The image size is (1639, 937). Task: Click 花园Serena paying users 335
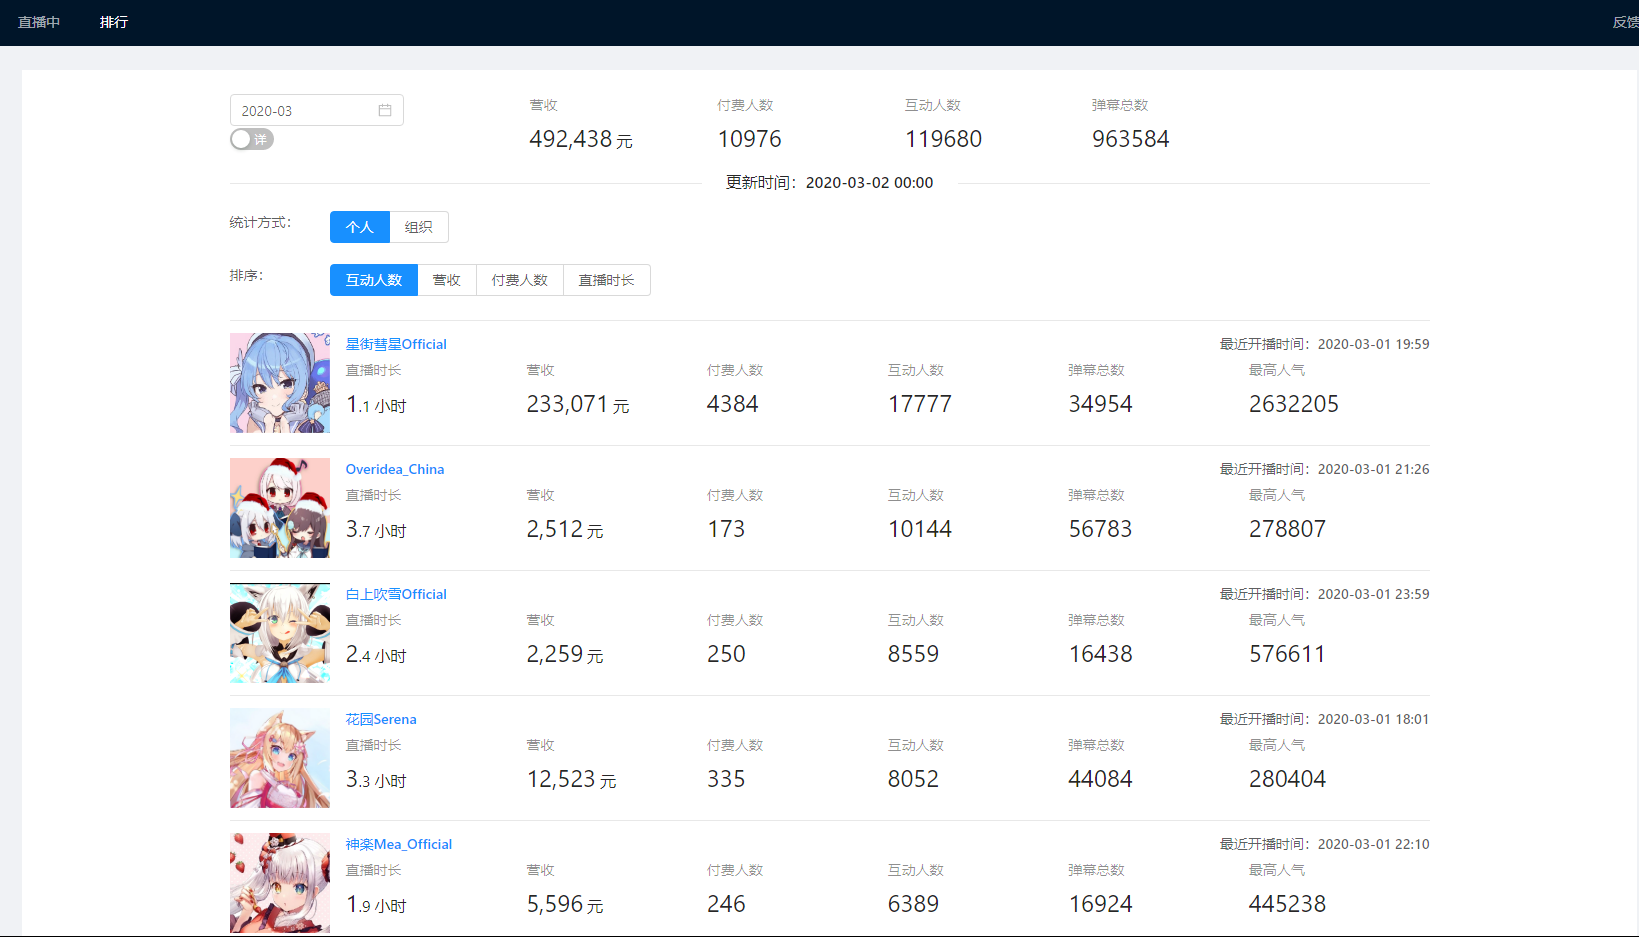[x=726, y=779]
